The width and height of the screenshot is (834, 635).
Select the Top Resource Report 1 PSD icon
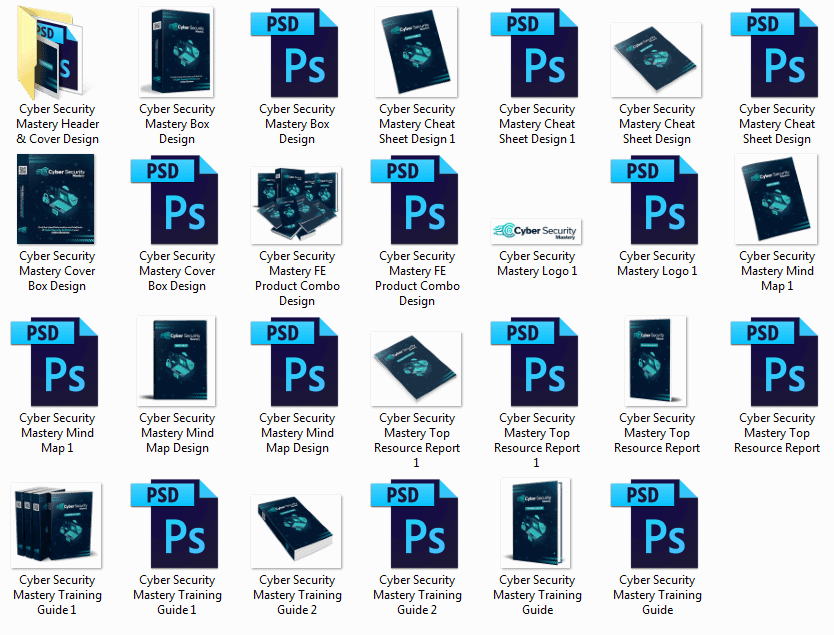tap(535, 362)
